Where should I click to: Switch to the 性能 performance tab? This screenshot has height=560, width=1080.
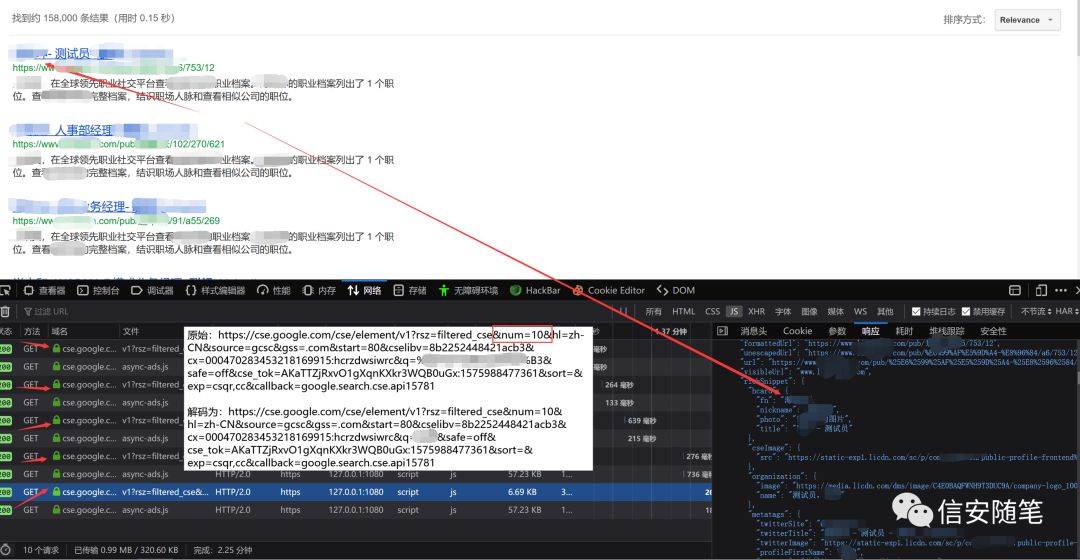coord(273,291)
